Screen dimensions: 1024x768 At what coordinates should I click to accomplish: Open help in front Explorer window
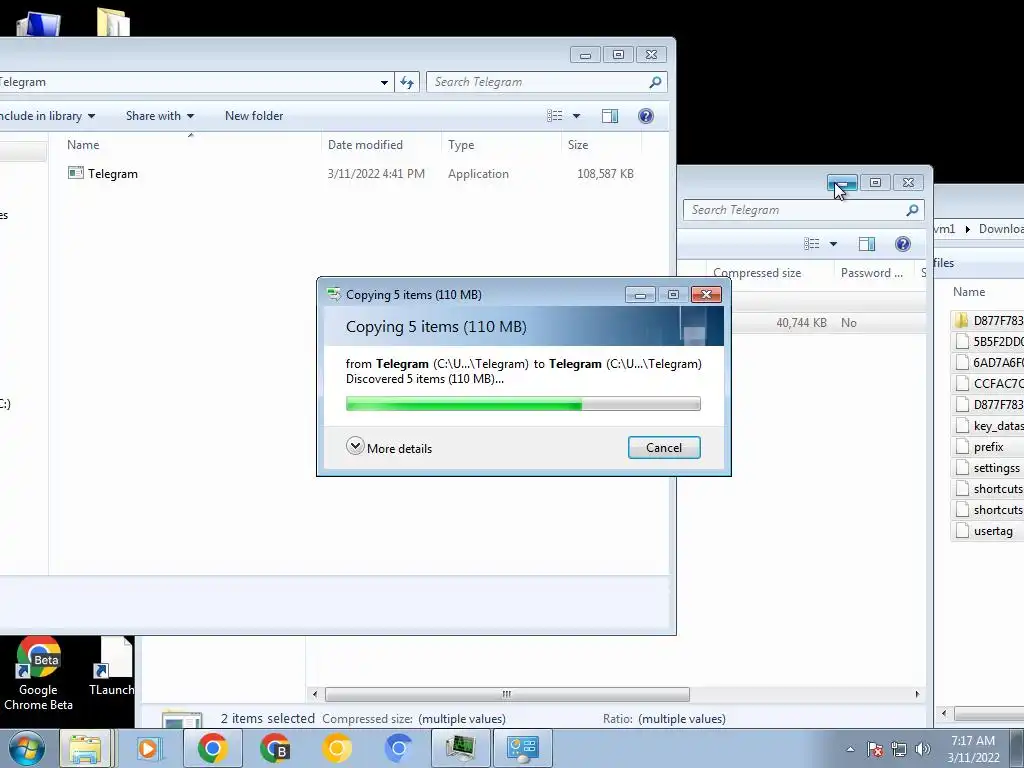click(645, 116)
